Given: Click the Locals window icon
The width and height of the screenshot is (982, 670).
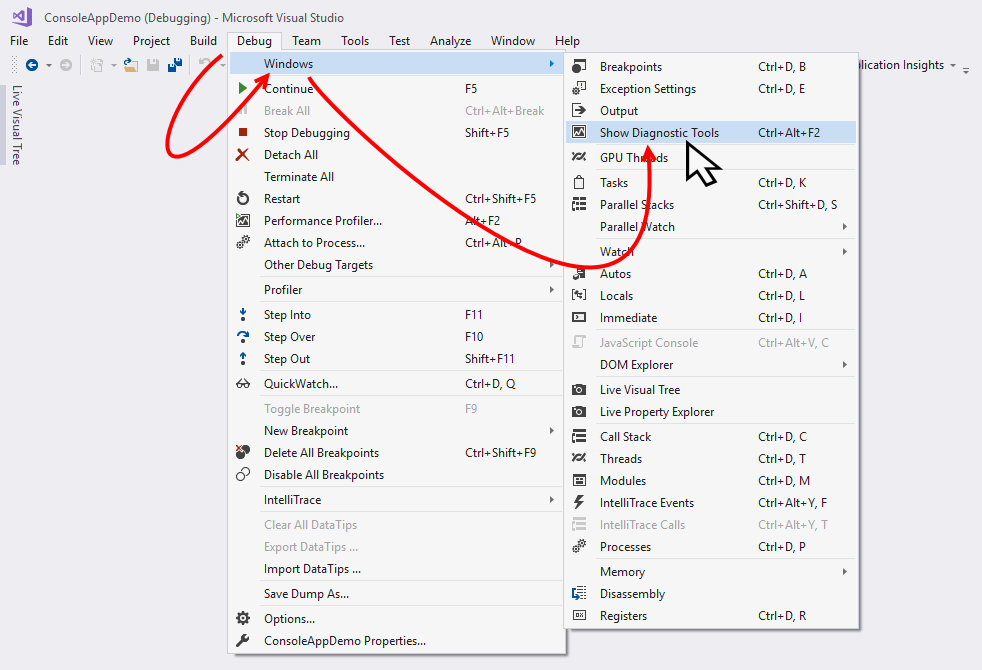Looking at the screenshot, I should (579, 295).
